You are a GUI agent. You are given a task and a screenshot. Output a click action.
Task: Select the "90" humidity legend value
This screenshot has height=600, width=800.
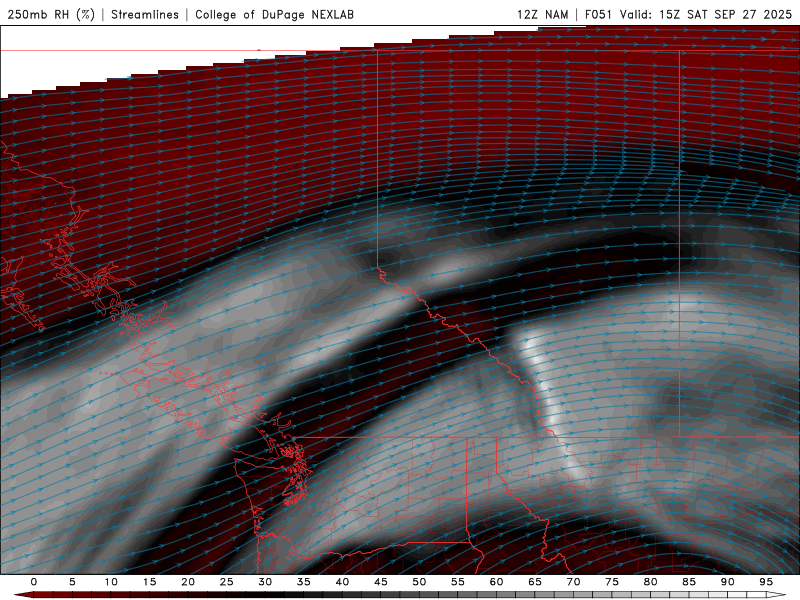pyautogui.click(x=727, y=582)
